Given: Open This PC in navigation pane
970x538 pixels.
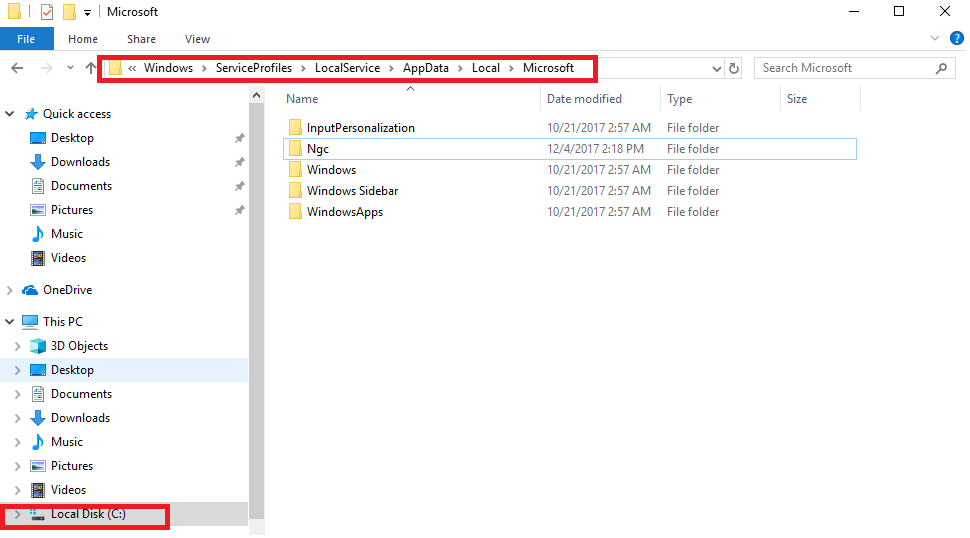Looking at the screenshot, I should (x=62, y=322).
